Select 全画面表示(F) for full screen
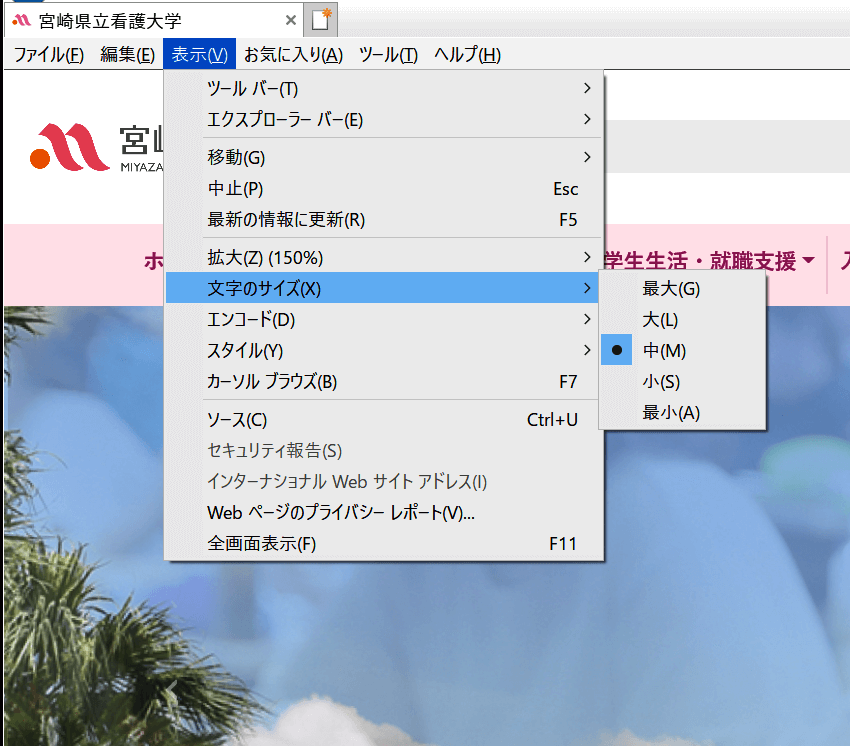 pyautogui.click(x=384, y=543)
